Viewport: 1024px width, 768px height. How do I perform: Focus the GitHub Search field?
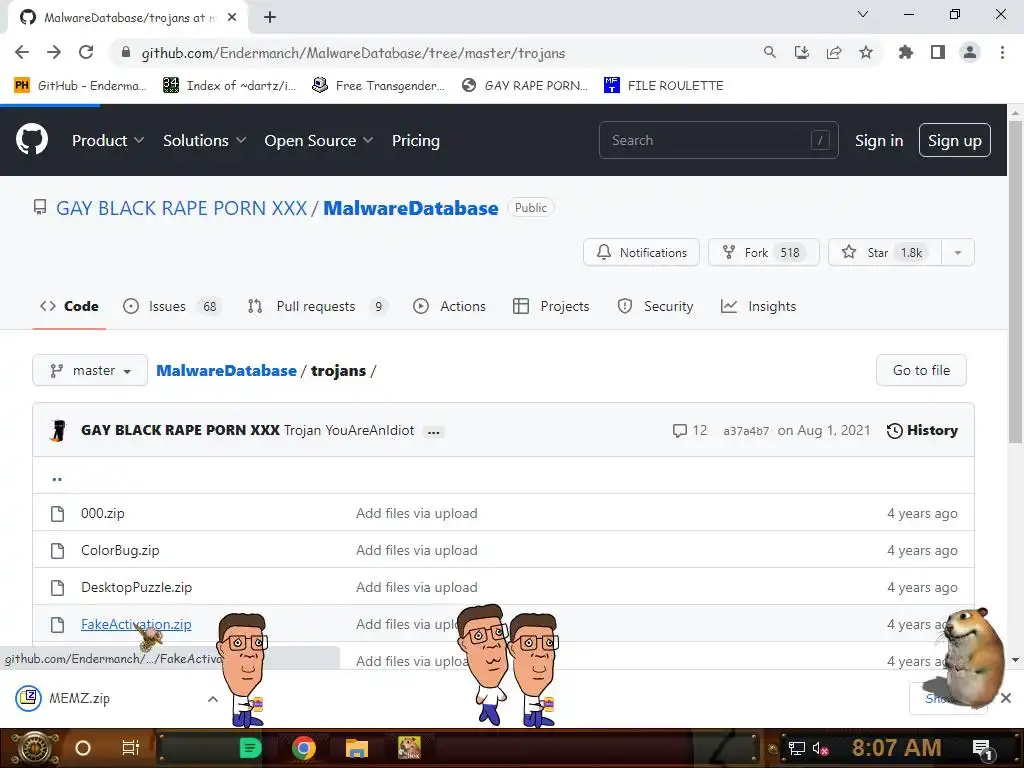[718, 140]
